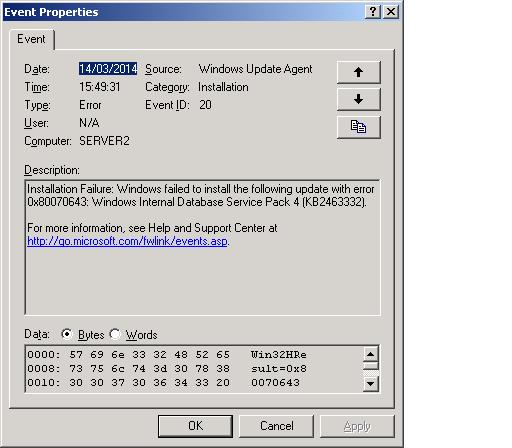The image size is (512, 448).
Task: Click the time value 15:49:31
Action: (x=100, y=87)
